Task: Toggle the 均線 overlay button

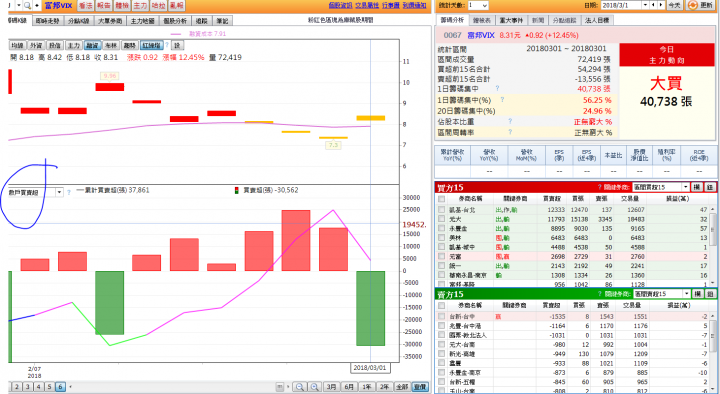Action: 17,45
